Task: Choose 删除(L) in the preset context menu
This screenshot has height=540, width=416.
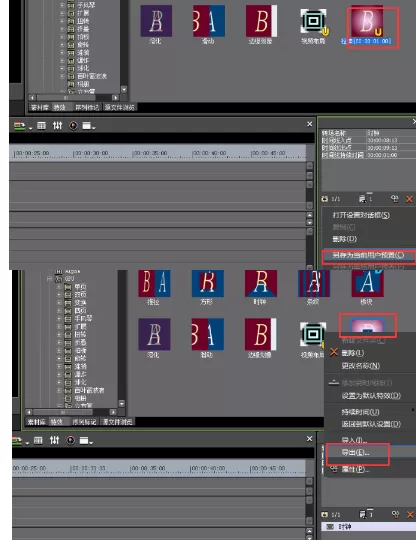Action: tap(353, 353)
